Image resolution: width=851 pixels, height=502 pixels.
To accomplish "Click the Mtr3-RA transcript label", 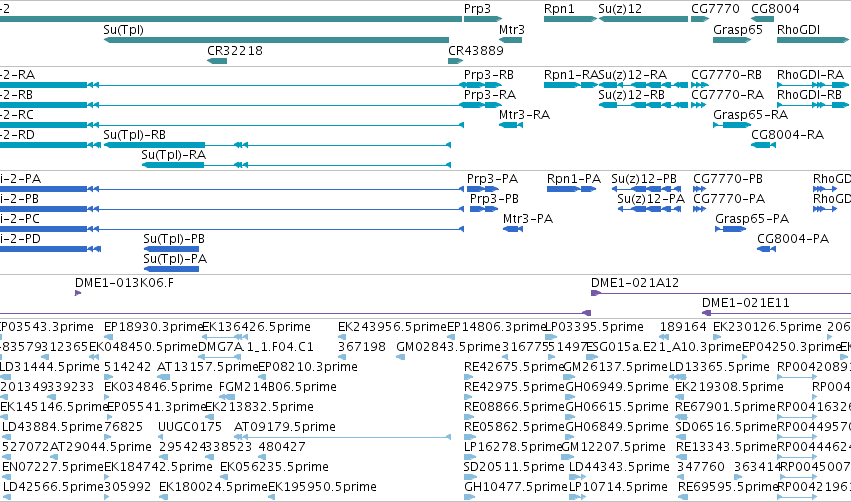I will [524, 115].
